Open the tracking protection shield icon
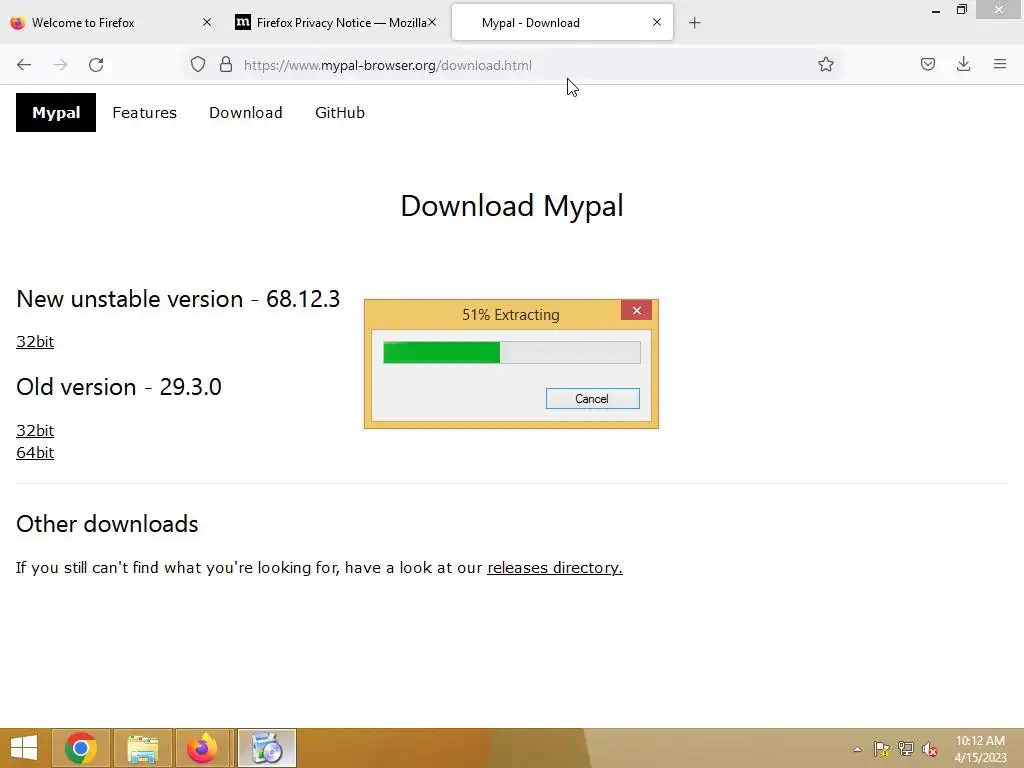Image resolution: width=1024 pixels, height=768 pixels. 198,64
